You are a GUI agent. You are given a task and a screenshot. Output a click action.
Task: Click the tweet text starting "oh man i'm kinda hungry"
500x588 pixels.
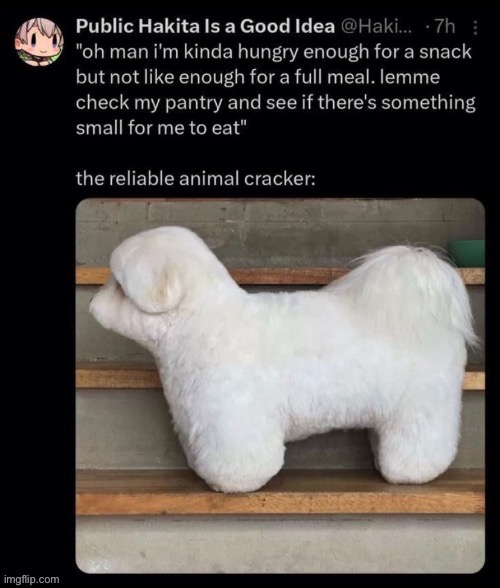[x=276, y=90]
